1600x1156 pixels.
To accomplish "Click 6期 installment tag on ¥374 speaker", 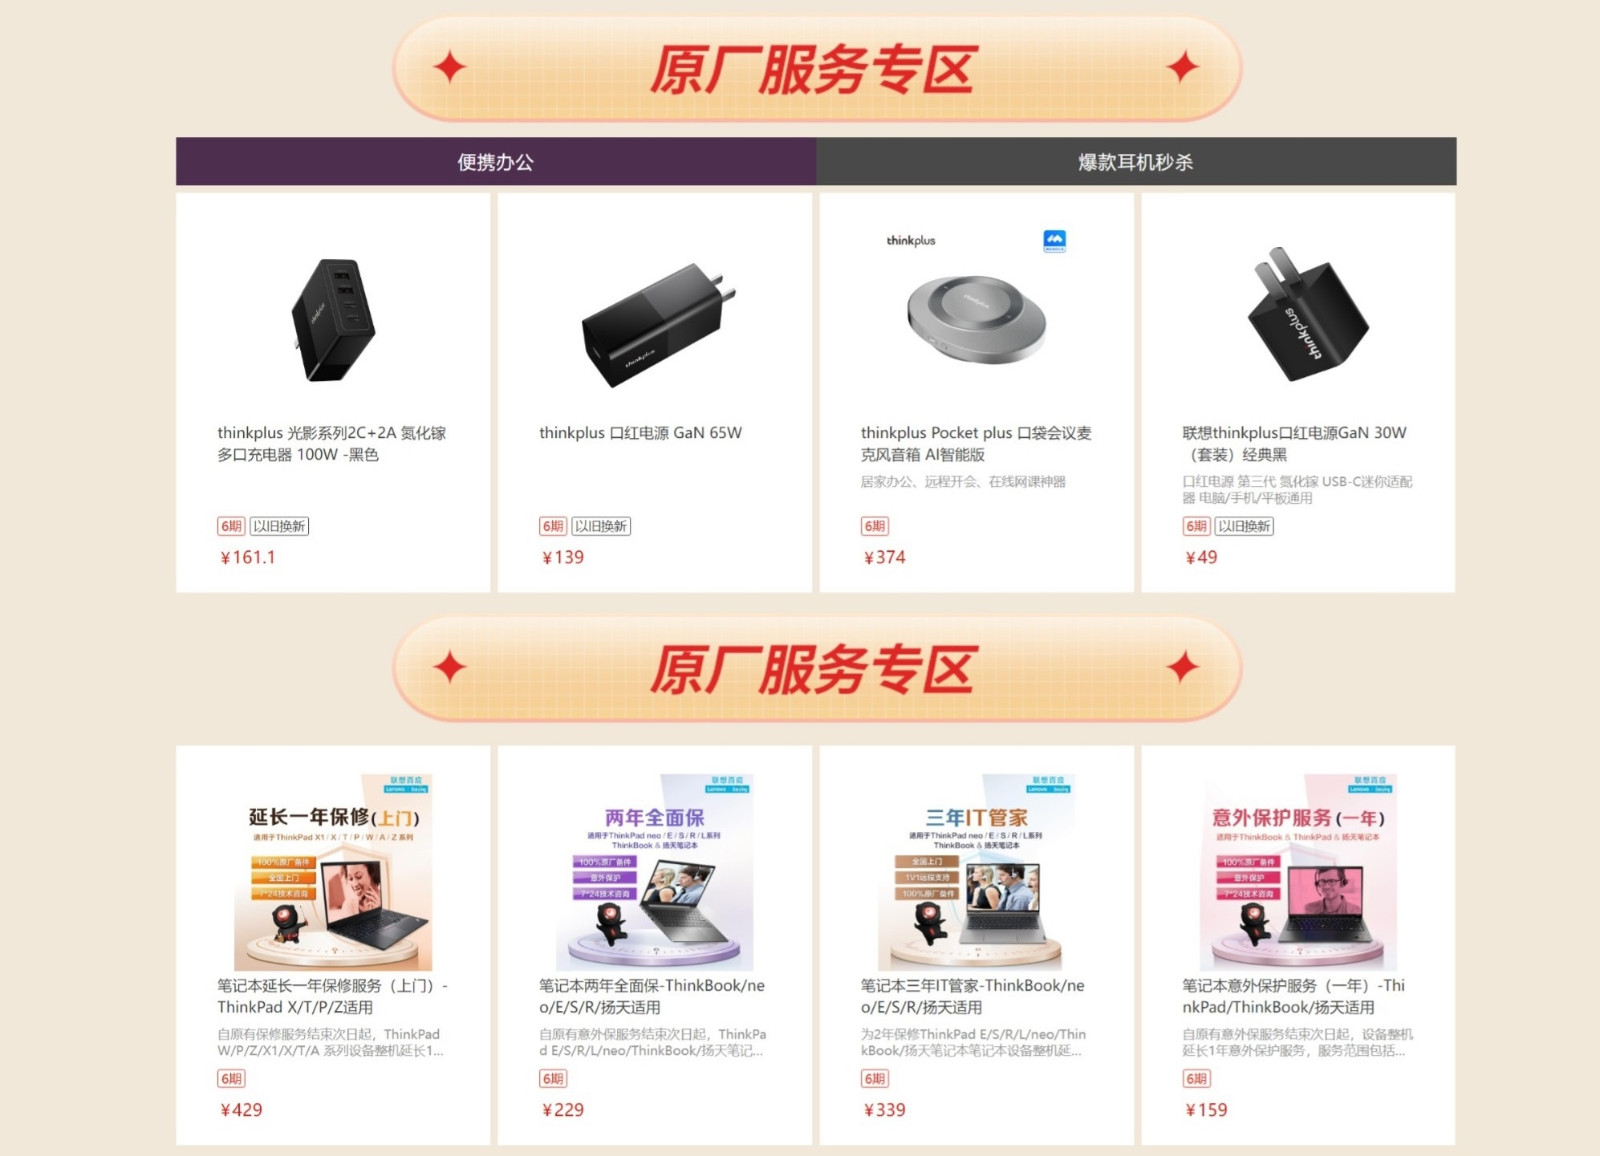I will (x=875, y=526).
